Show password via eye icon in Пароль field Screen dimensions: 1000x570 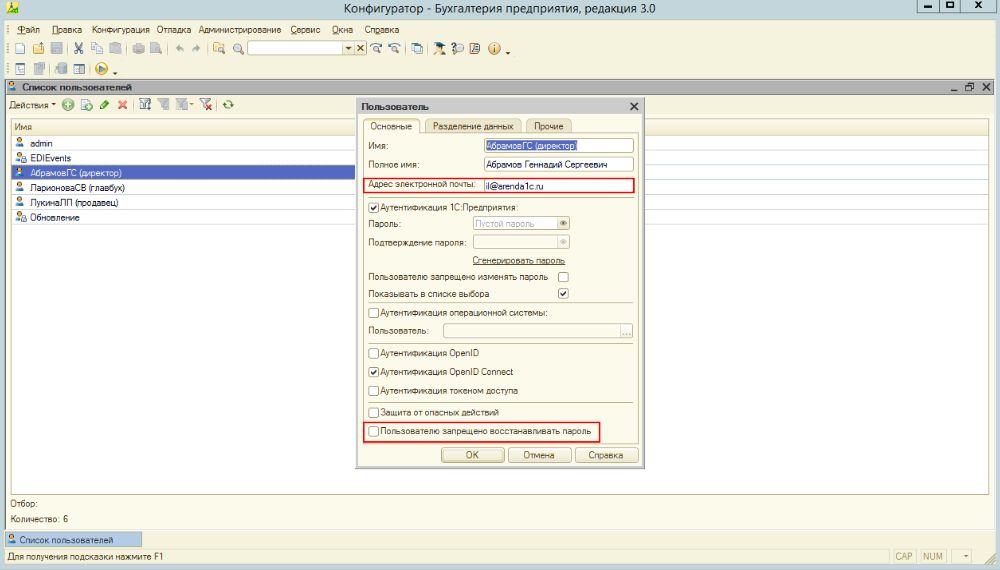pyautogui.click(x=563, y=224)
